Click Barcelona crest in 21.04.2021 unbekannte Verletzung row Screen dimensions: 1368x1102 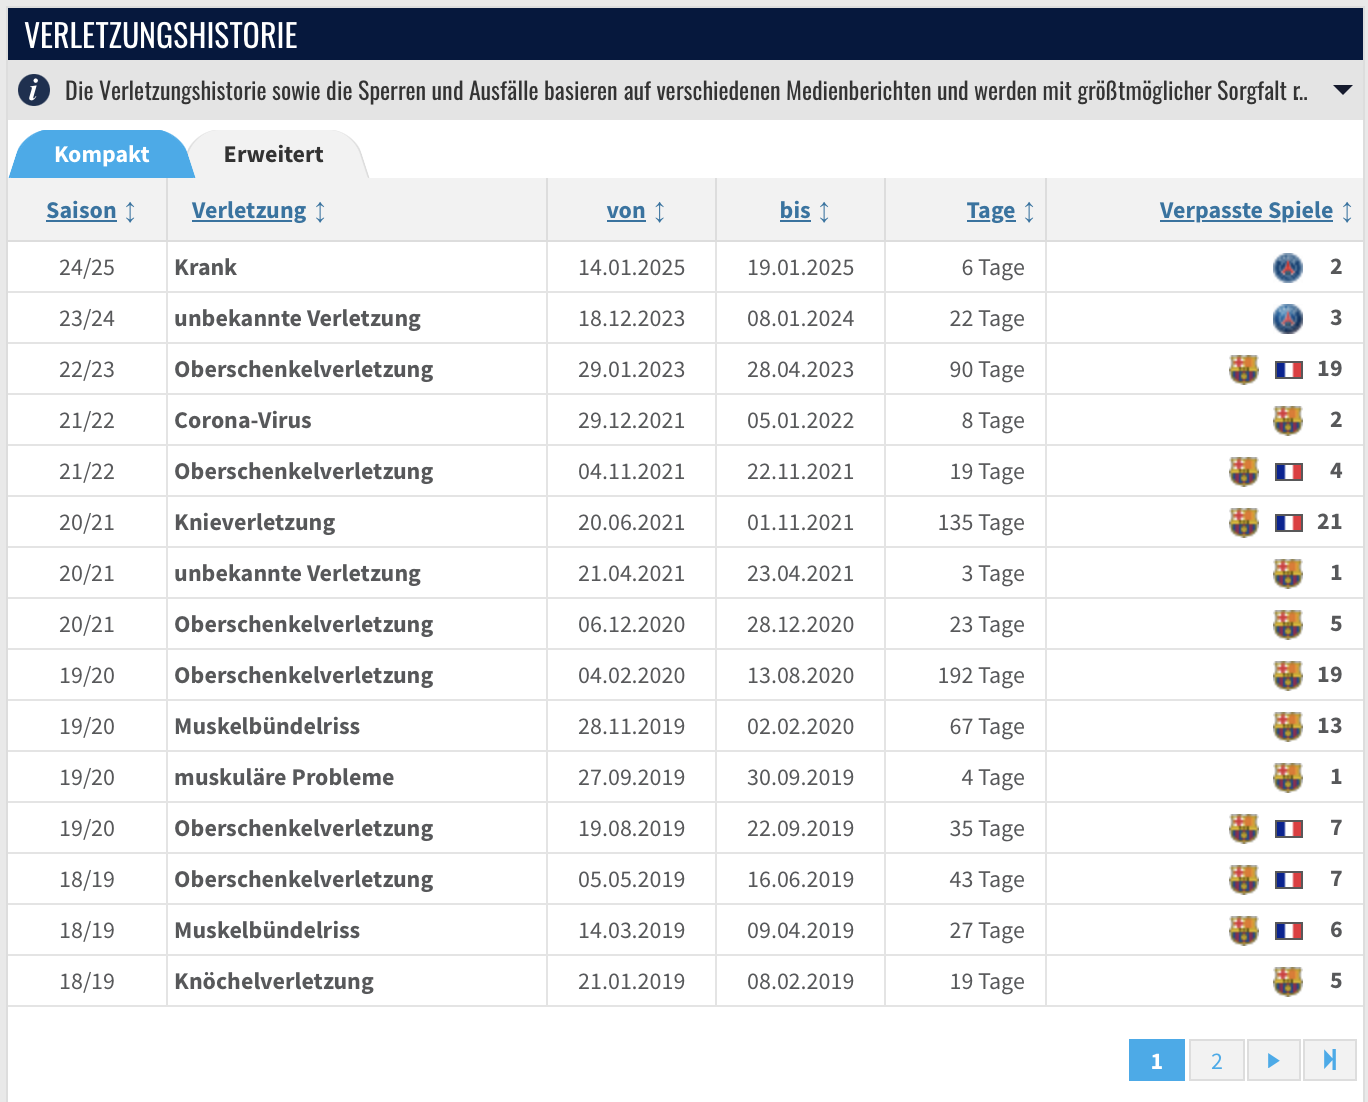tap(1288, 573)
